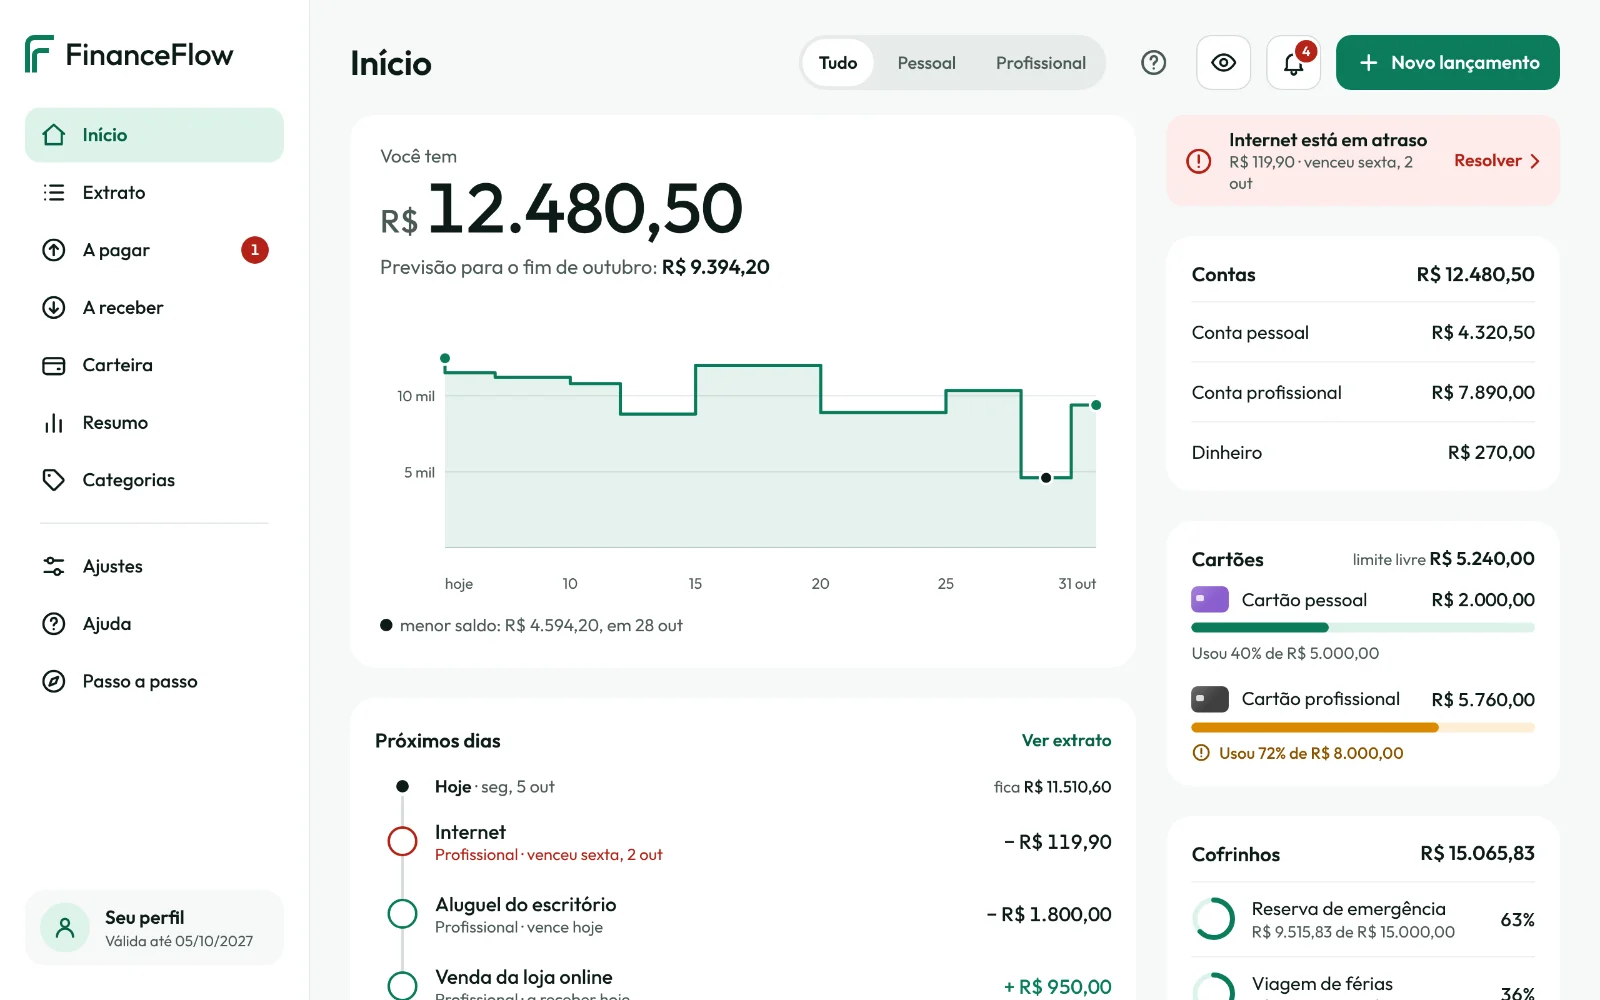Viewport: 1600px width, 1000px height.
Task: Go to the Extrato menu item
Action: coord(154,192)
